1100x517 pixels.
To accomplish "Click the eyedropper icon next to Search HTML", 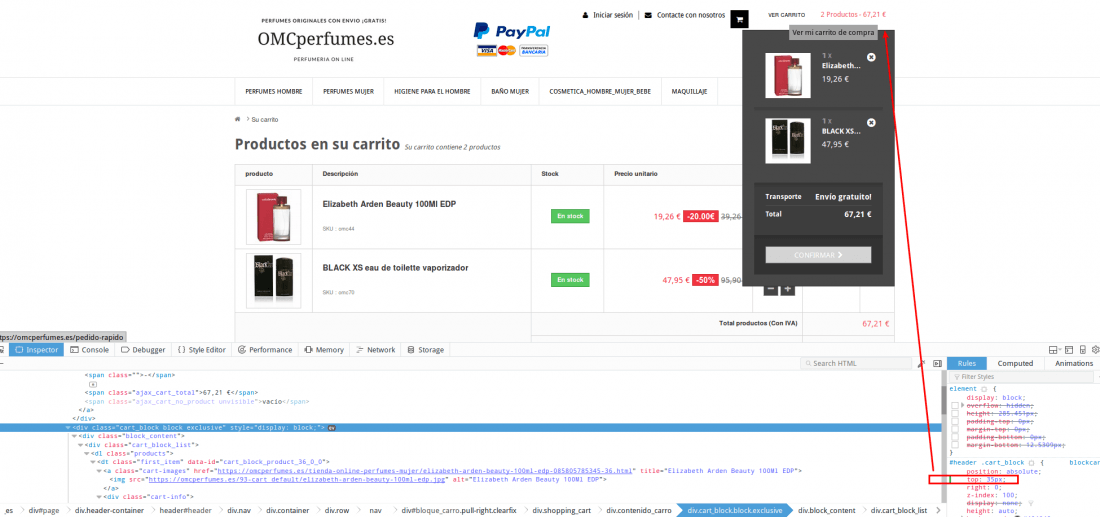I will point(921,363).
